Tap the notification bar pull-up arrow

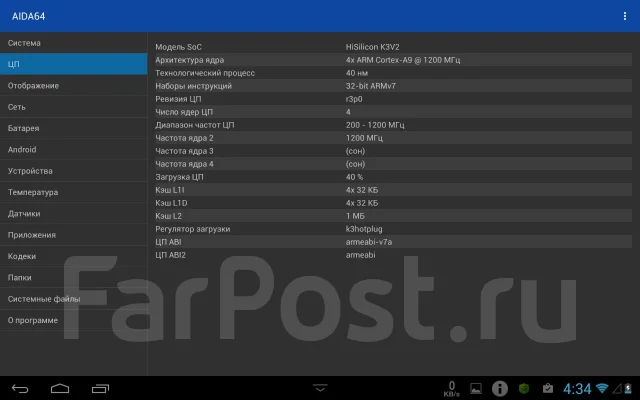(320, 387)
